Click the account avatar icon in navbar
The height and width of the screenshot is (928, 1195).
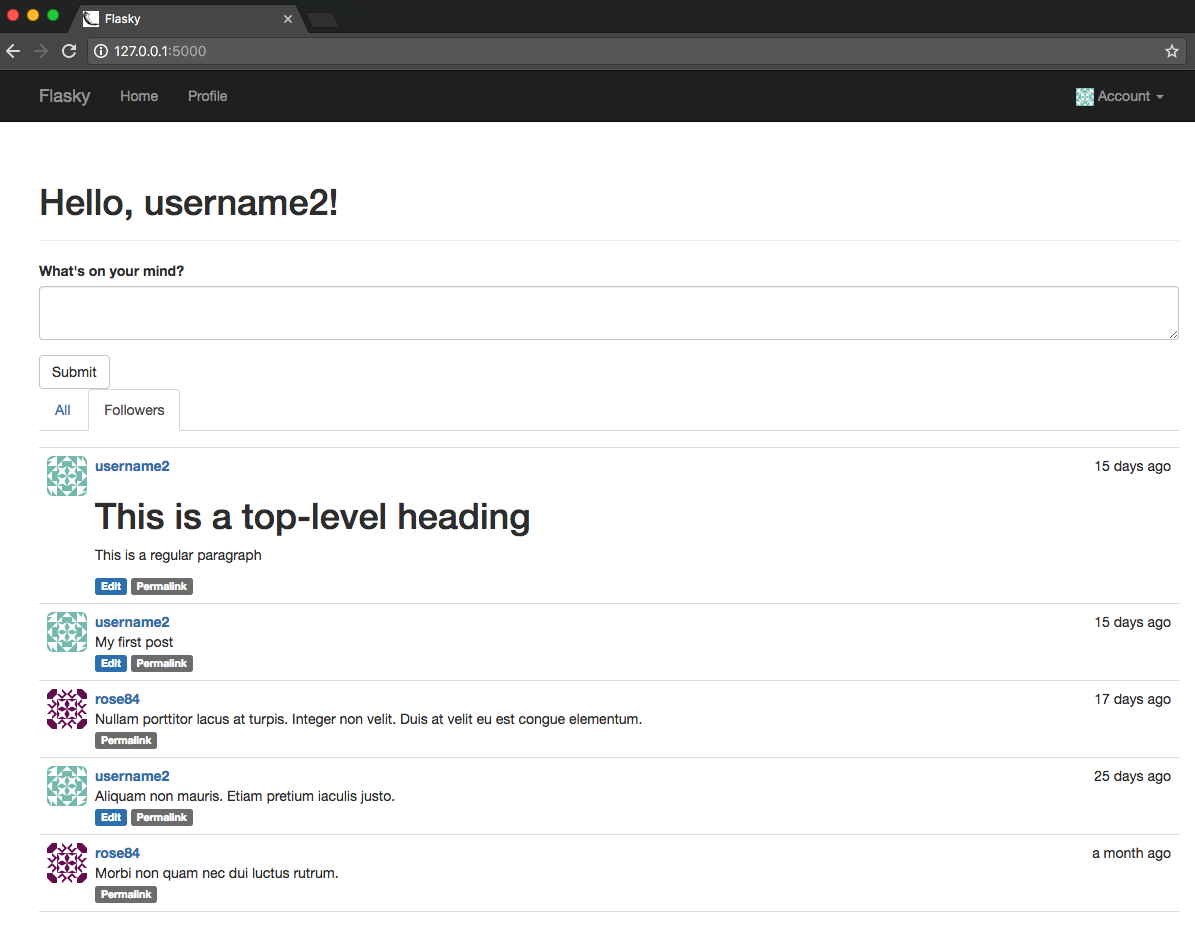tap(1084, 97)
